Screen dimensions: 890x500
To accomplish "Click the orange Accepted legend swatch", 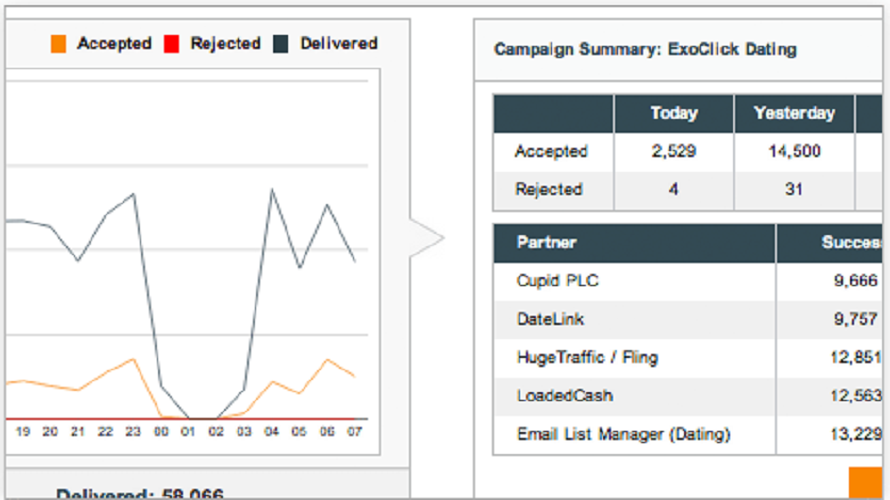I will pos(58,44).
